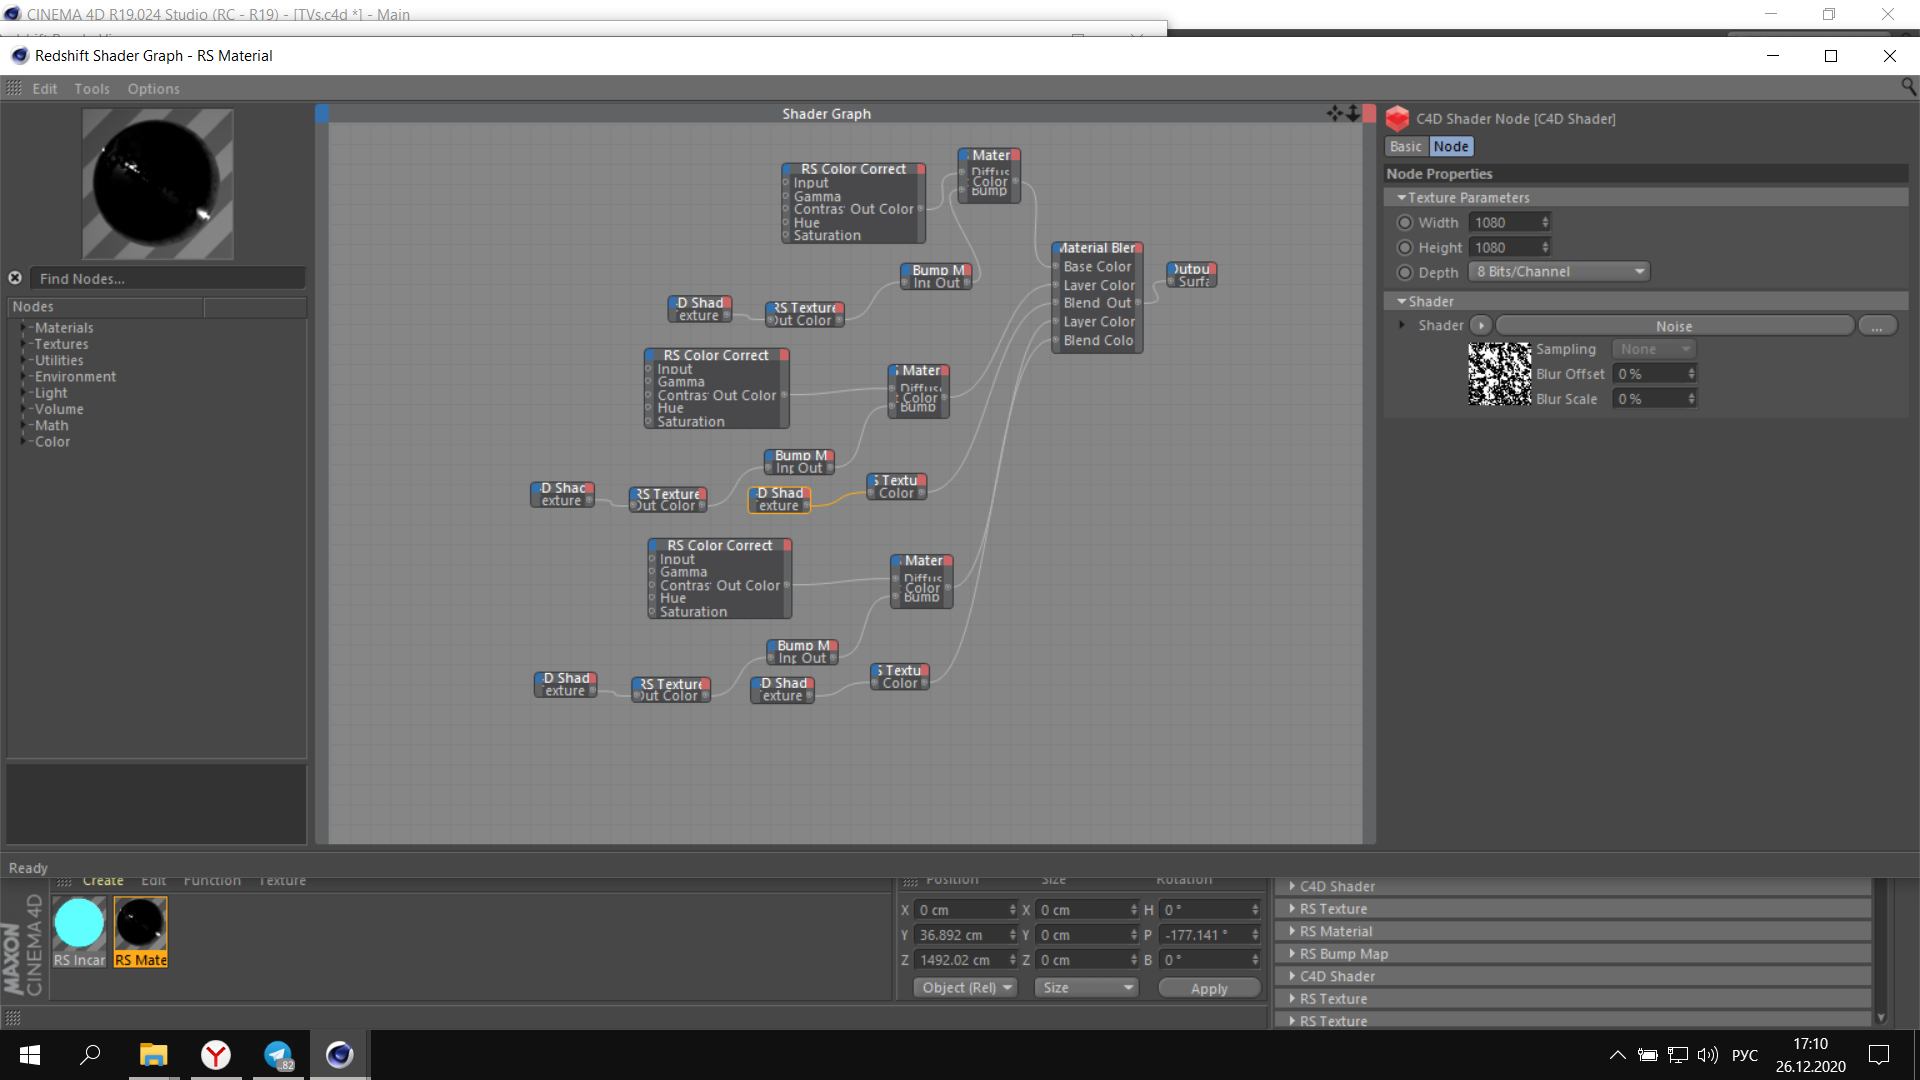Select the Material Blender node
Screen dimensions: 1920x1080
coord(1097,296)
